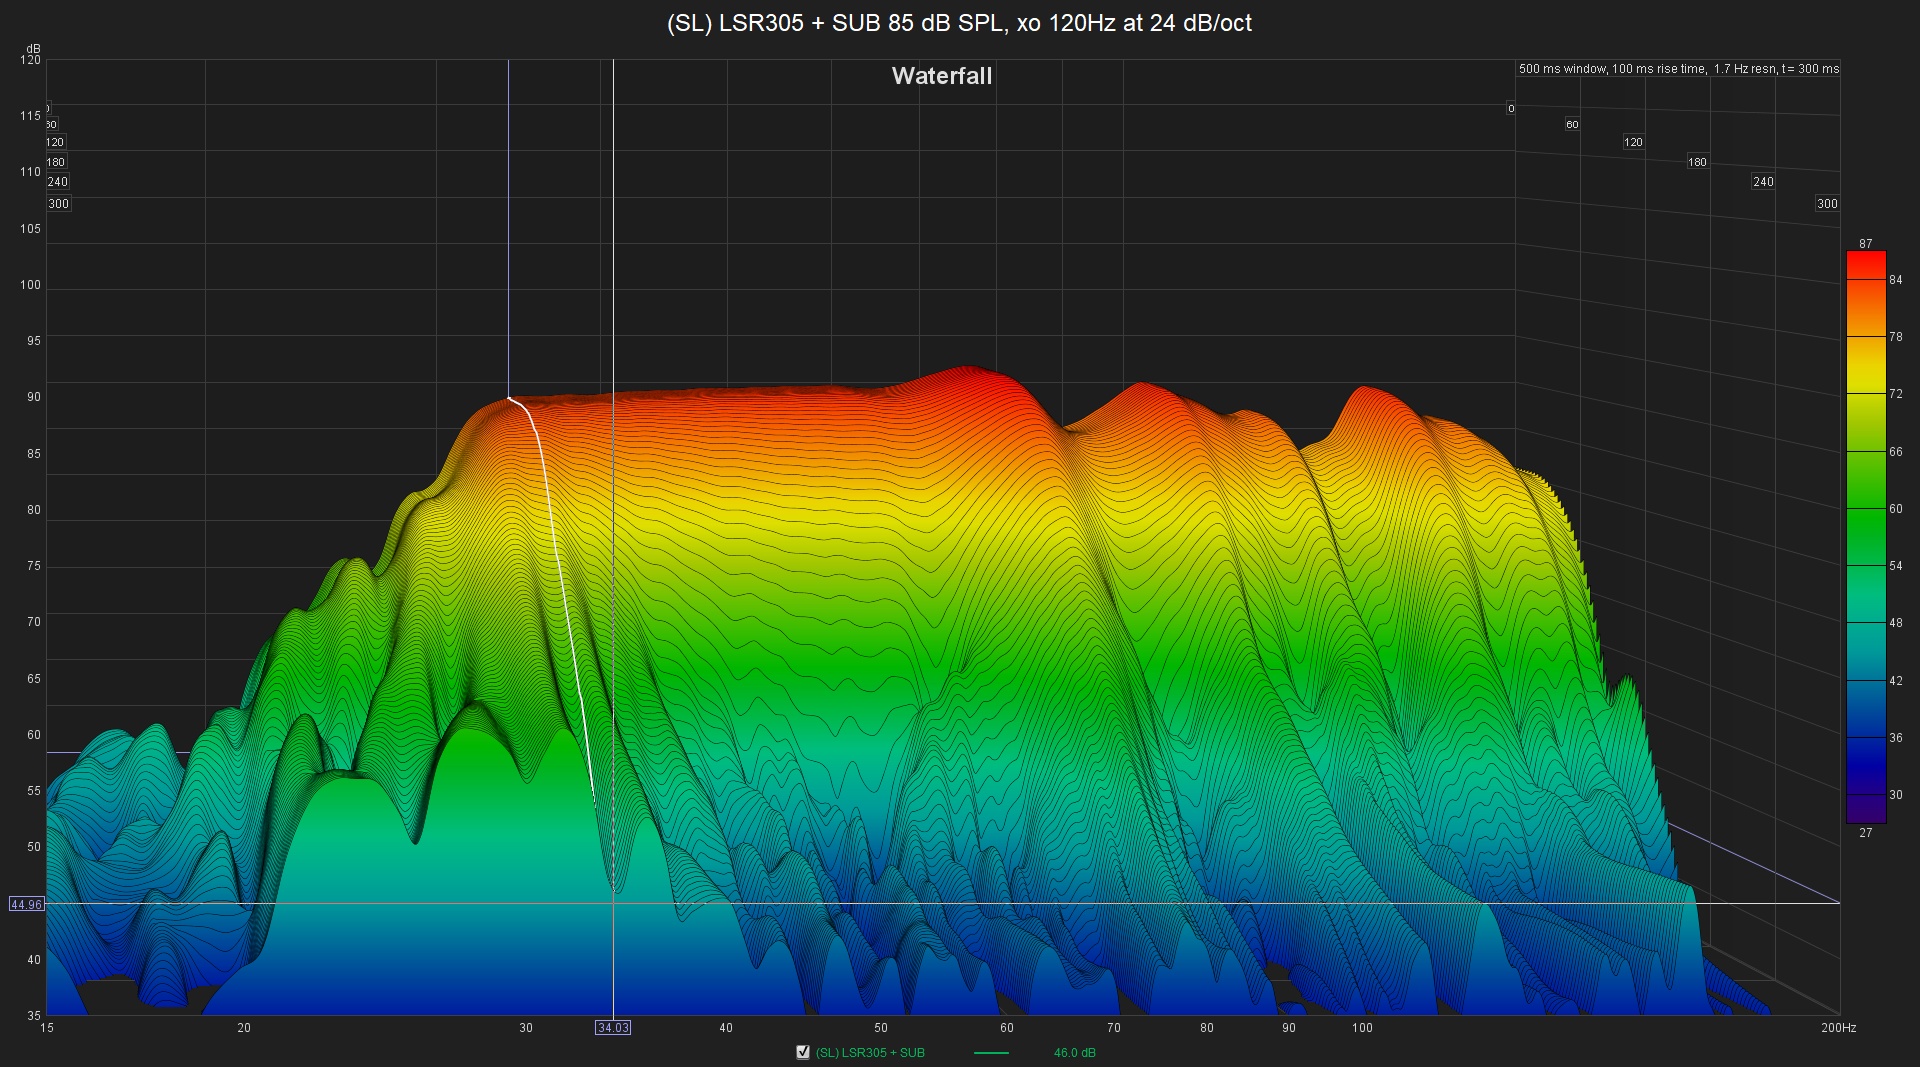
Task: Click the 40 label on frequency axis
Action: coord(726,1028)
